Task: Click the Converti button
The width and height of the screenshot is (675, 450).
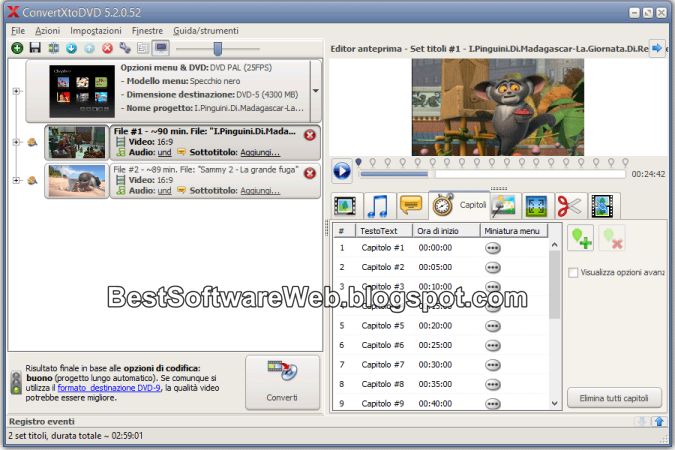Action: point(282,382)
